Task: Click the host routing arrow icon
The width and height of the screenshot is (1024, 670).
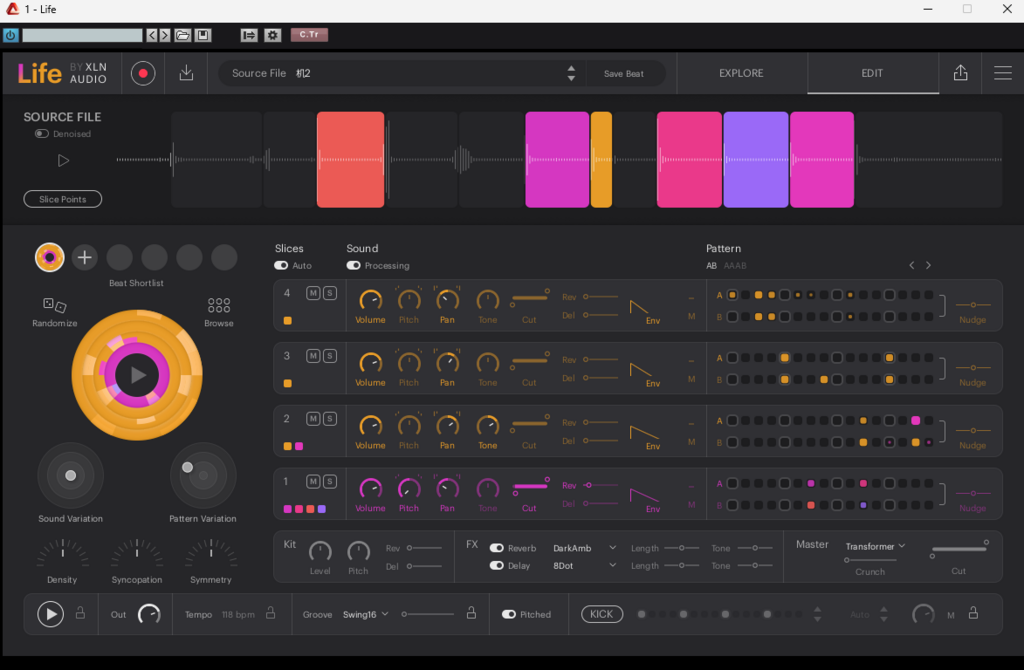Action: point(249,35)
